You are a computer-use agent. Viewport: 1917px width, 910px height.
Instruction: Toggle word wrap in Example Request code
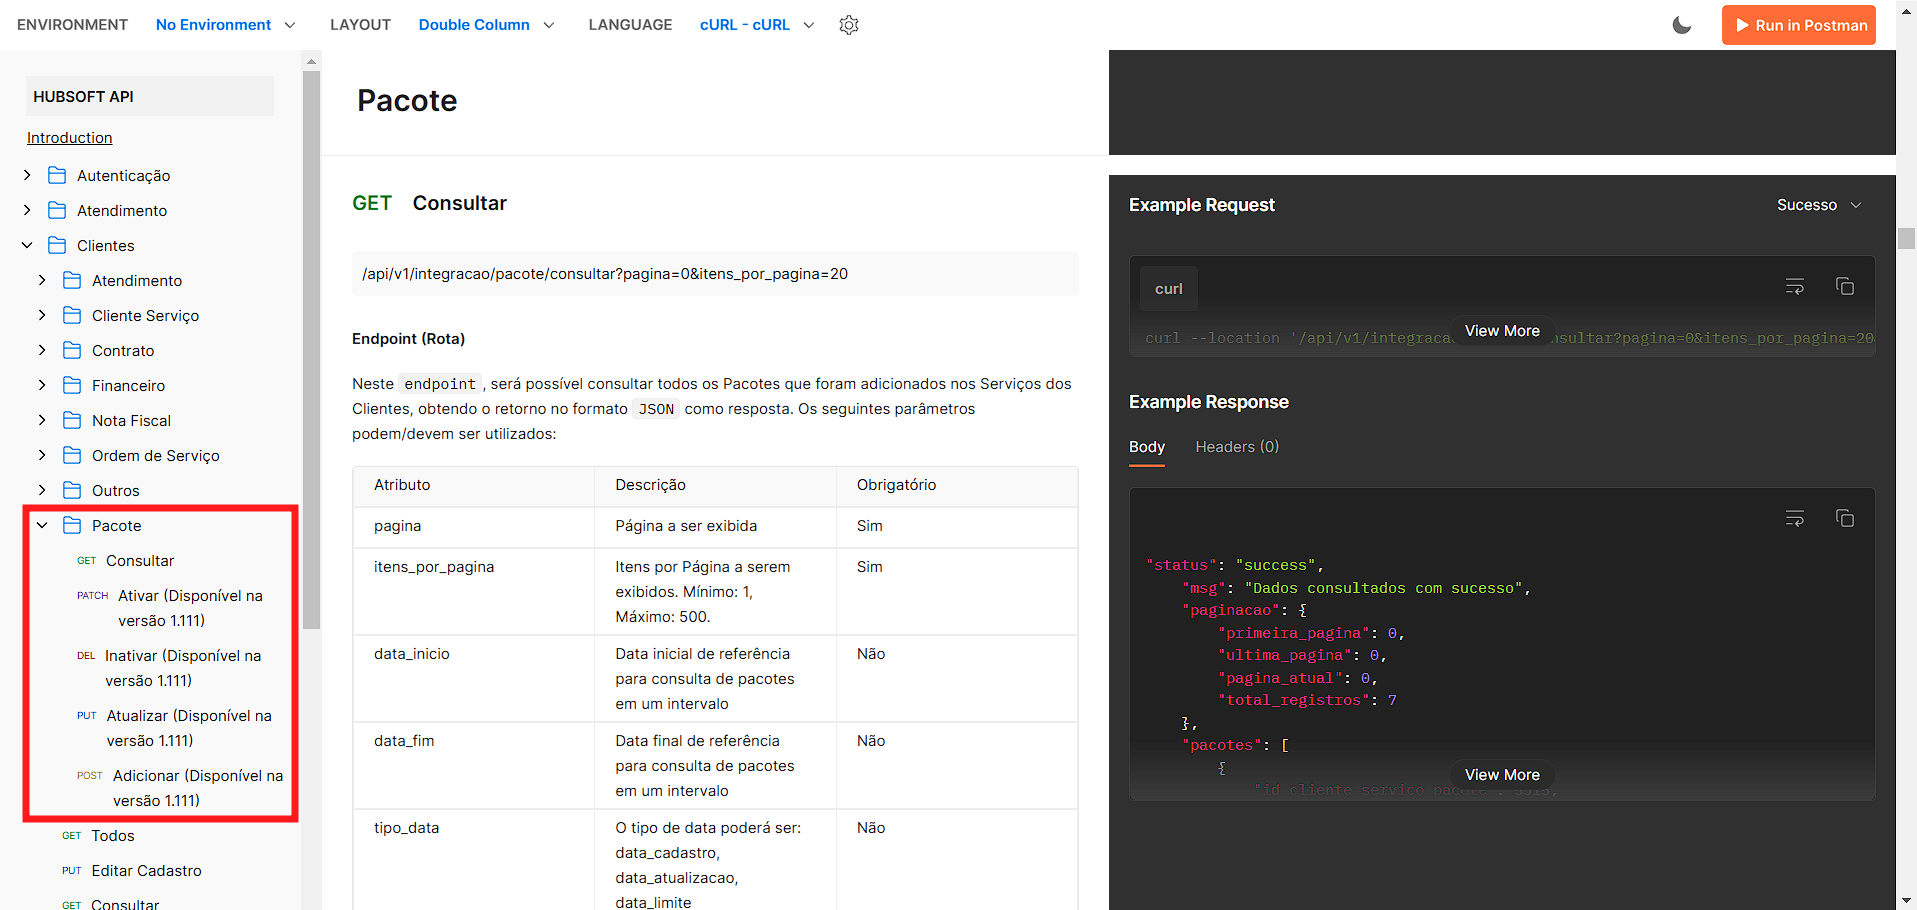[1795, 287]
